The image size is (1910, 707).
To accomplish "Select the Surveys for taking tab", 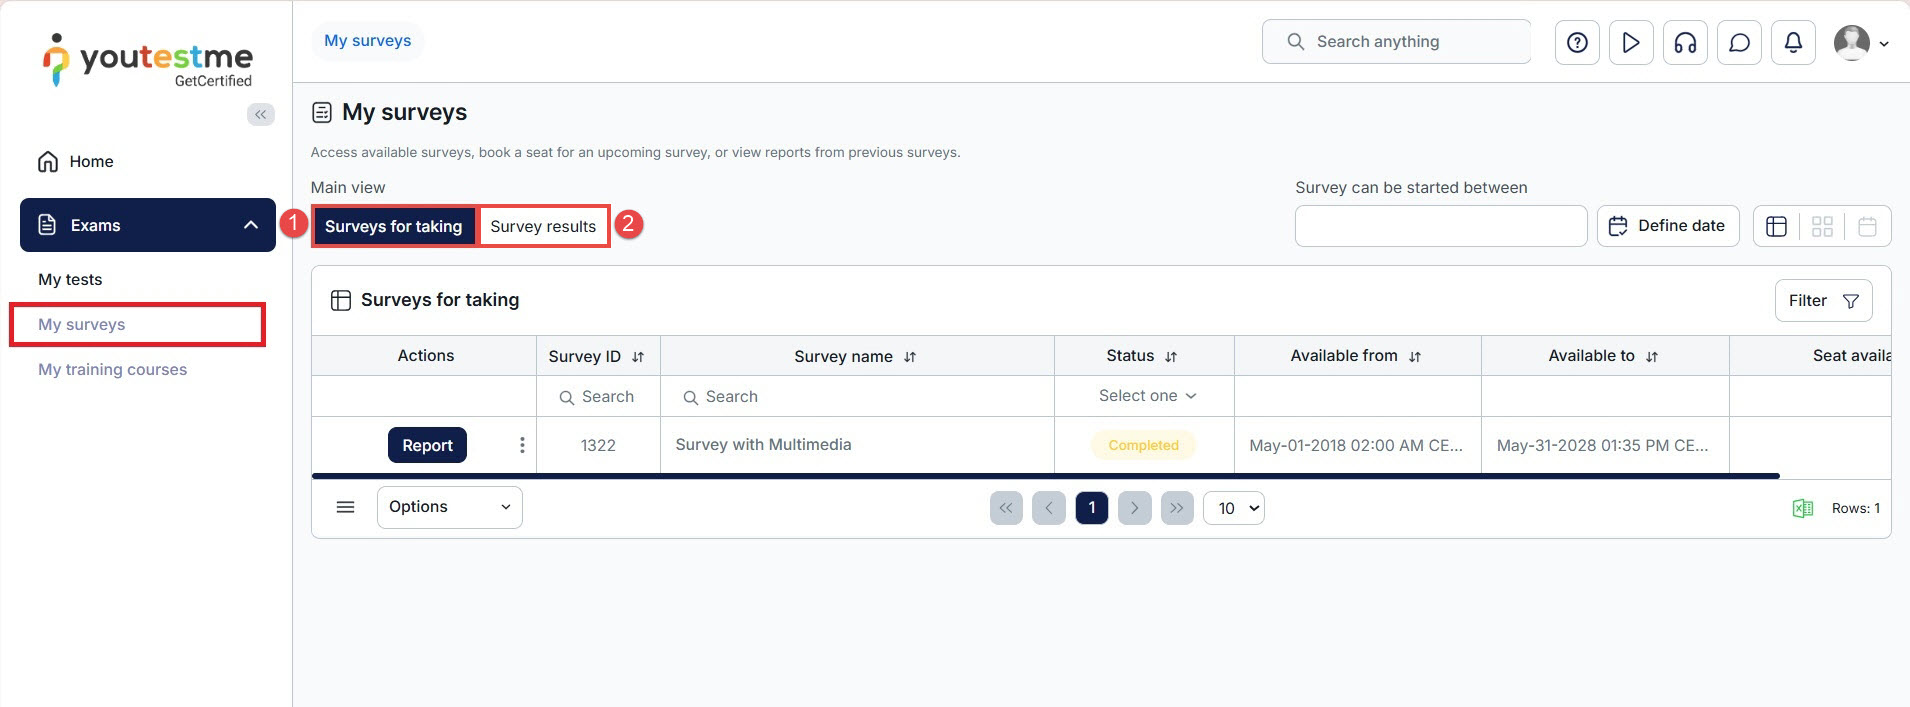I will click(393, 226).
